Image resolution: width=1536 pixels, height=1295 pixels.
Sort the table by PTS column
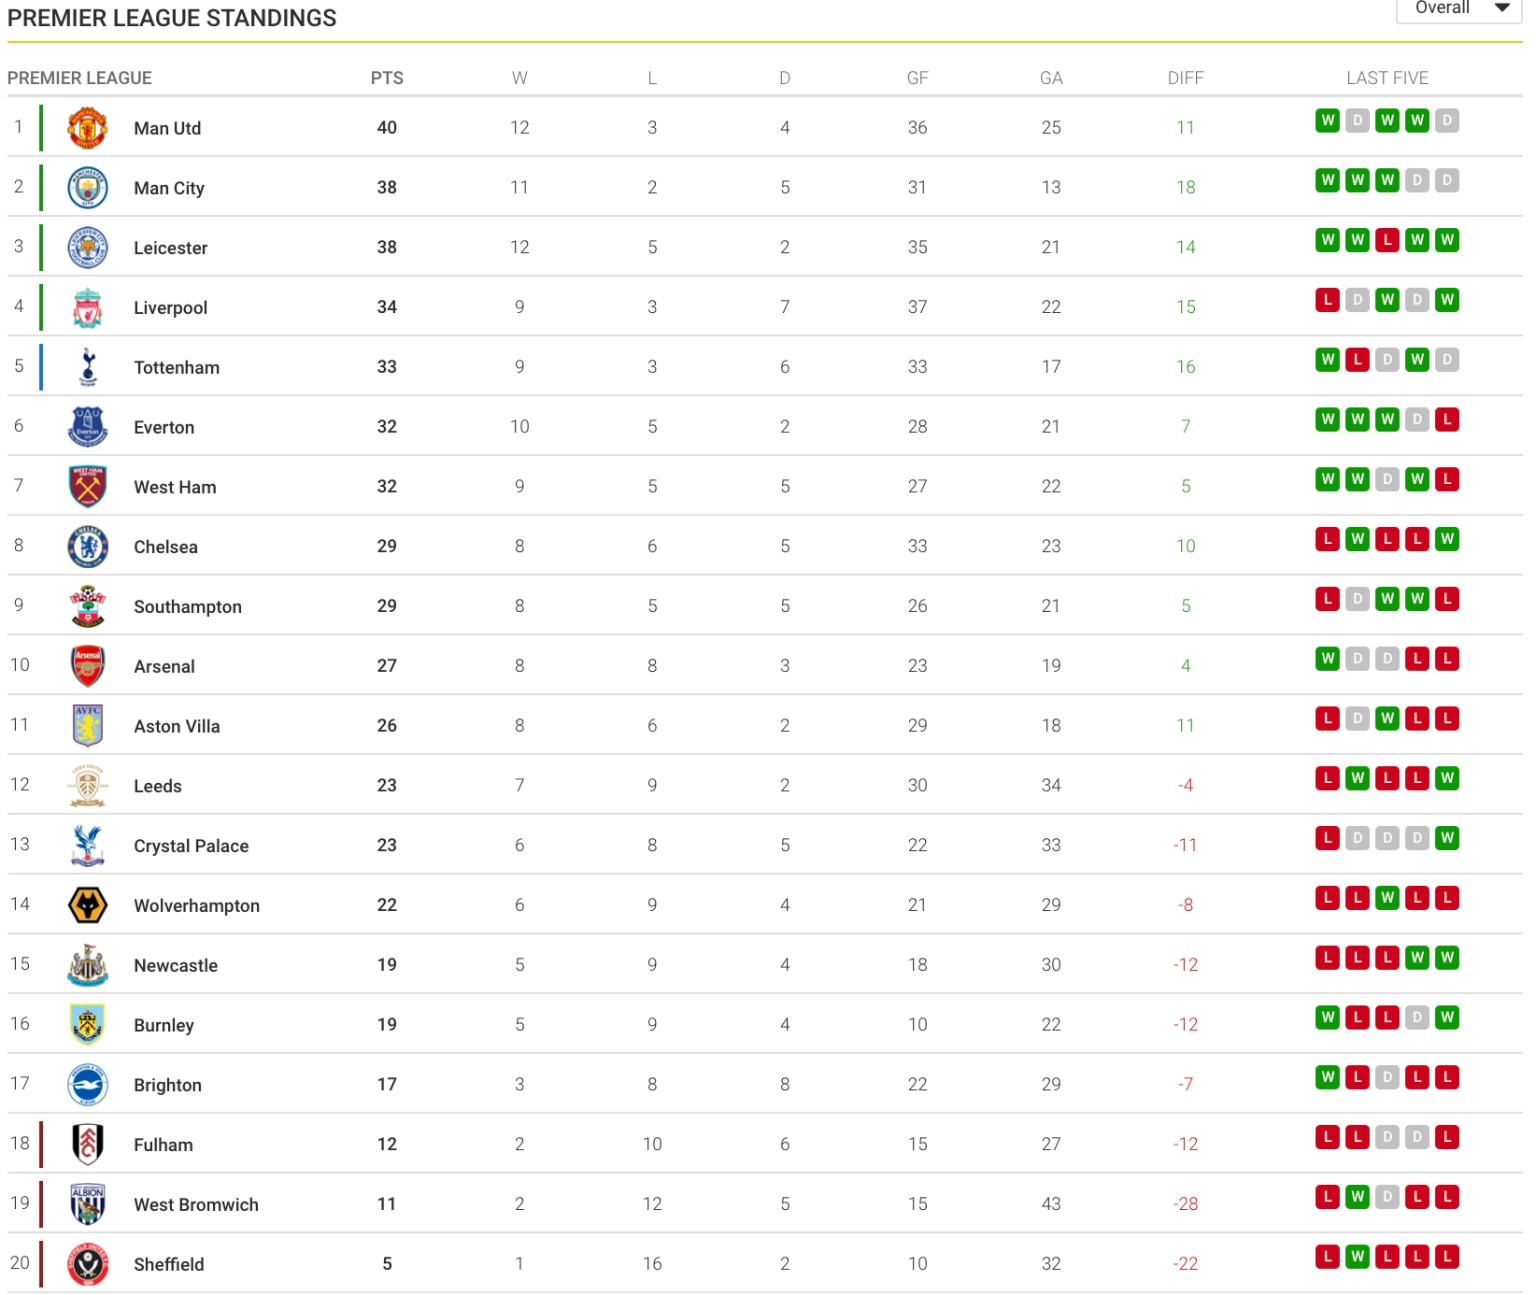pos(387,78)
